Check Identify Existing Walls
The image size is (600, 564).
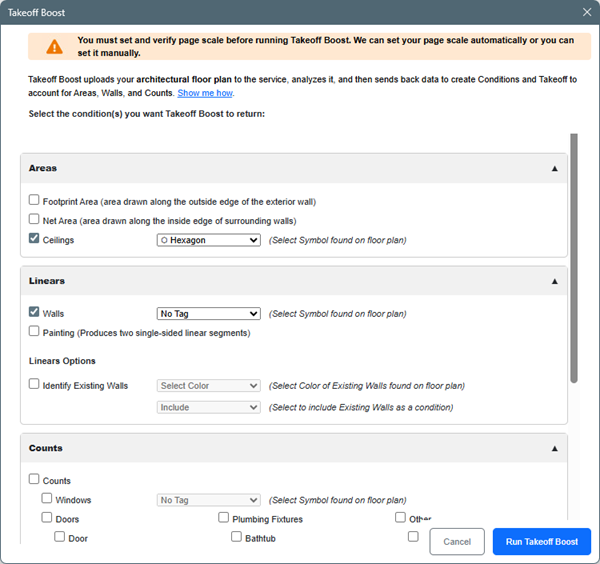(x=34, y=384)
